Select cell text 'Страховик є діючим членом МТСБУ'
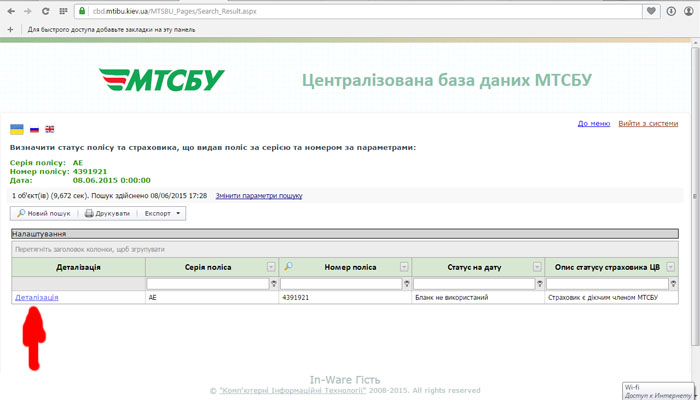Viewport: 700px width, 400px height. coord(603,297)
